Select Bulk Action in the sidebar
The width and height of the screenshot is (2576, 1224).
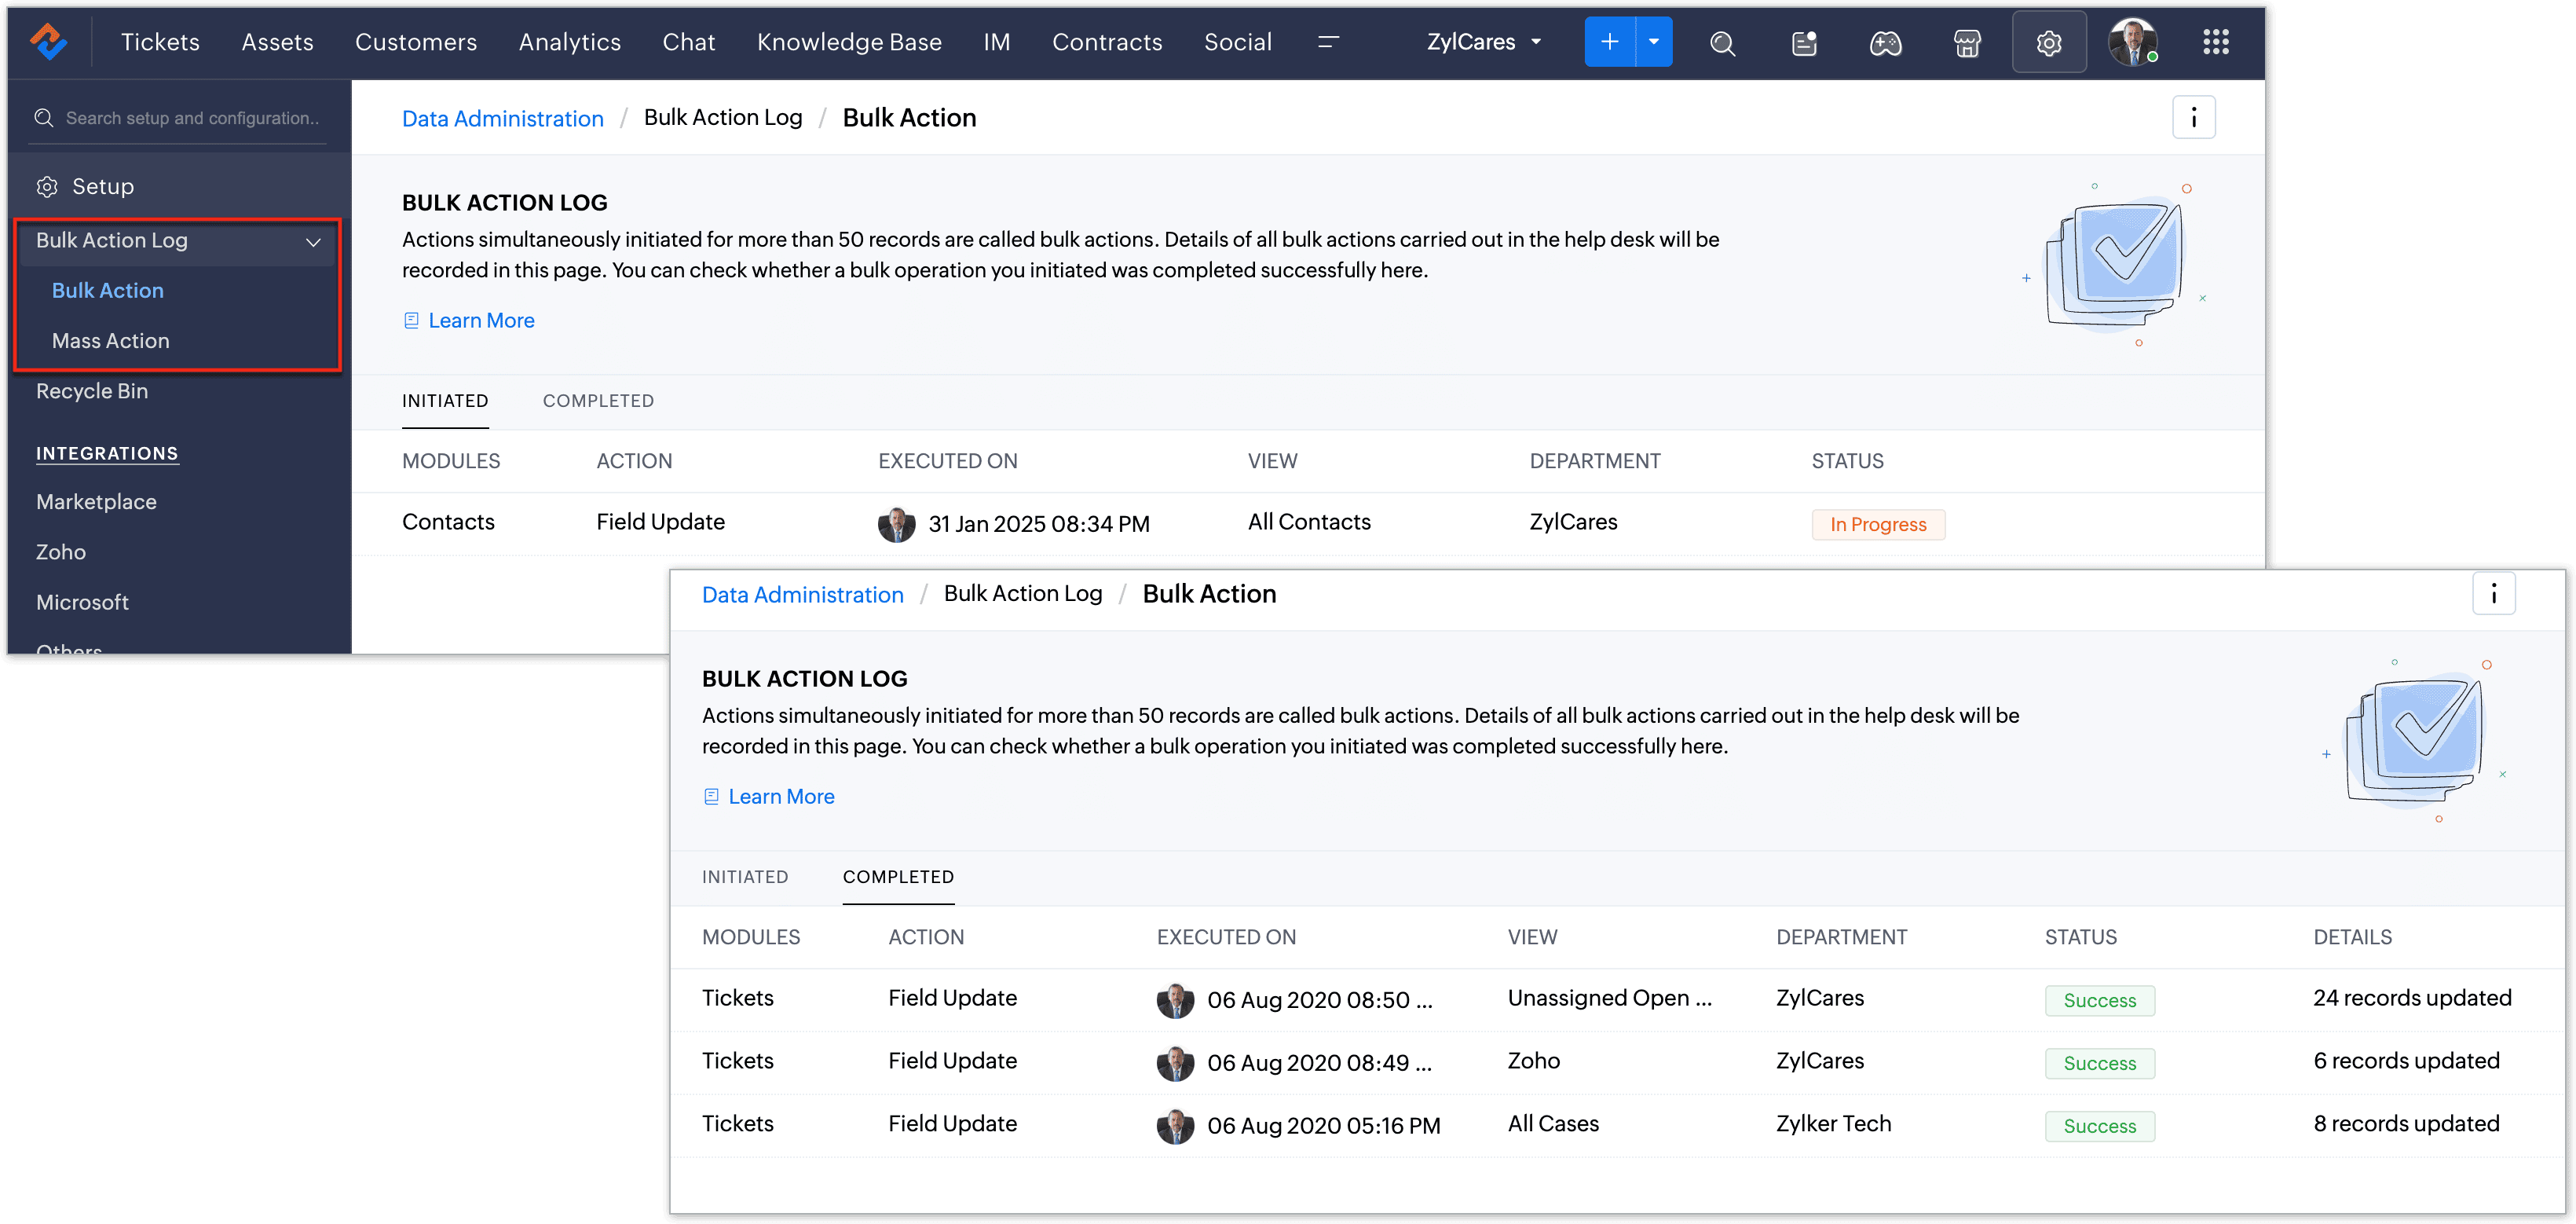[x=108, y=291]
